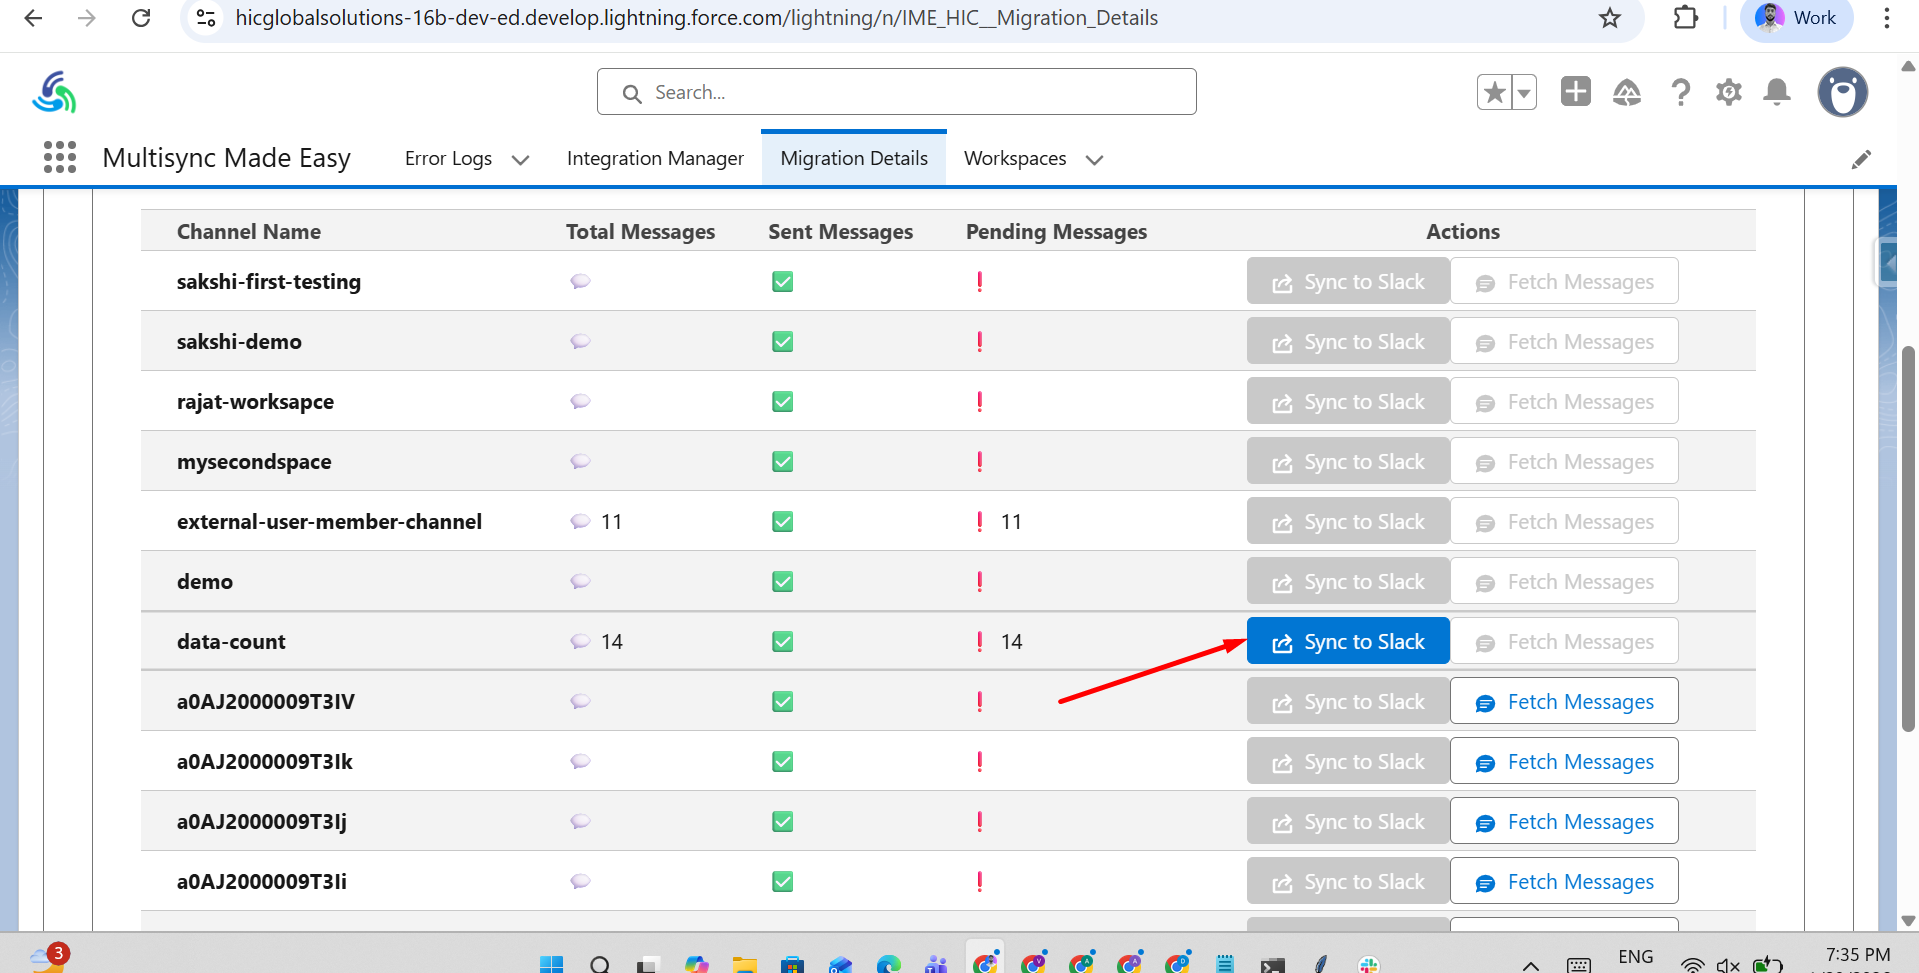Viewport: 1919px width, 973px height.
Task: Open the Notifications bell icon
Action: tap(1777, 93)
